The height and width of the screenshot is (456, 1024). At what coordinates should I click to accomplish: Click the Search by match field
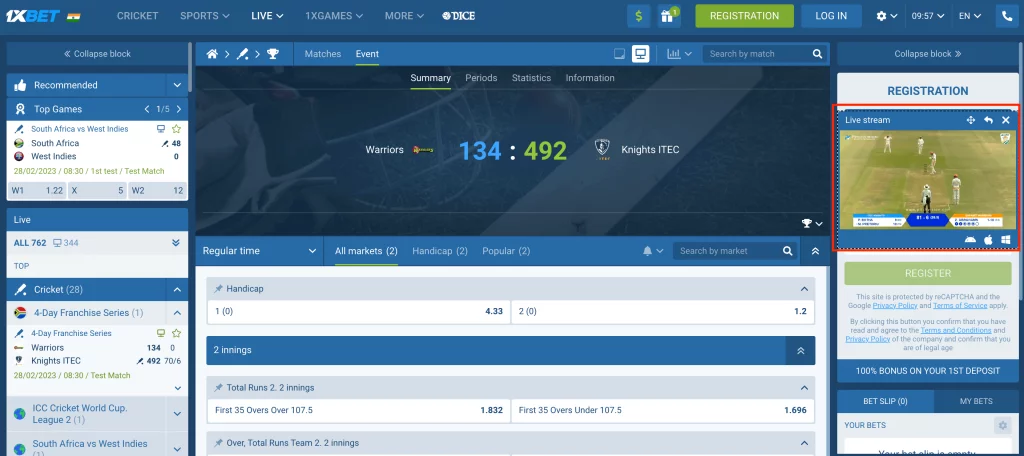tap(758, 54)
